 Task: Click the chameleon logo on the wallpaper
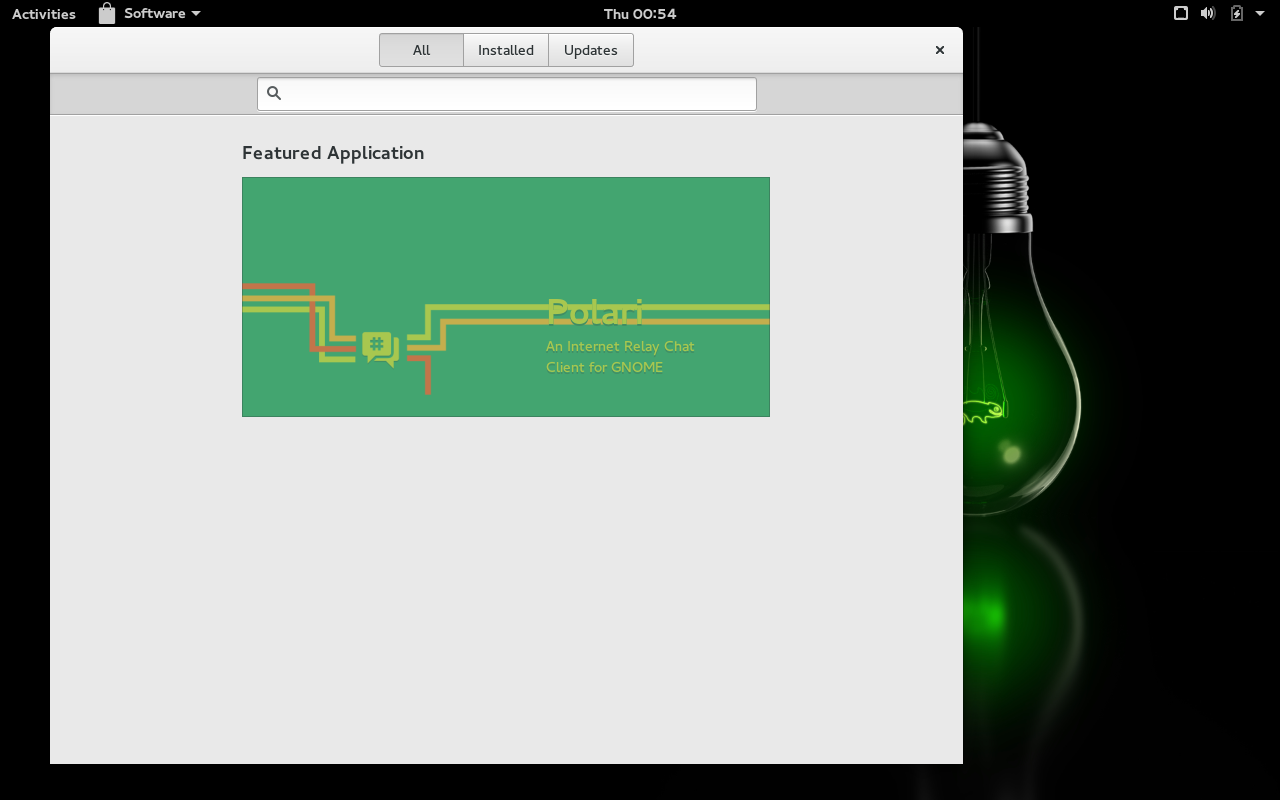tap(984, 411)
